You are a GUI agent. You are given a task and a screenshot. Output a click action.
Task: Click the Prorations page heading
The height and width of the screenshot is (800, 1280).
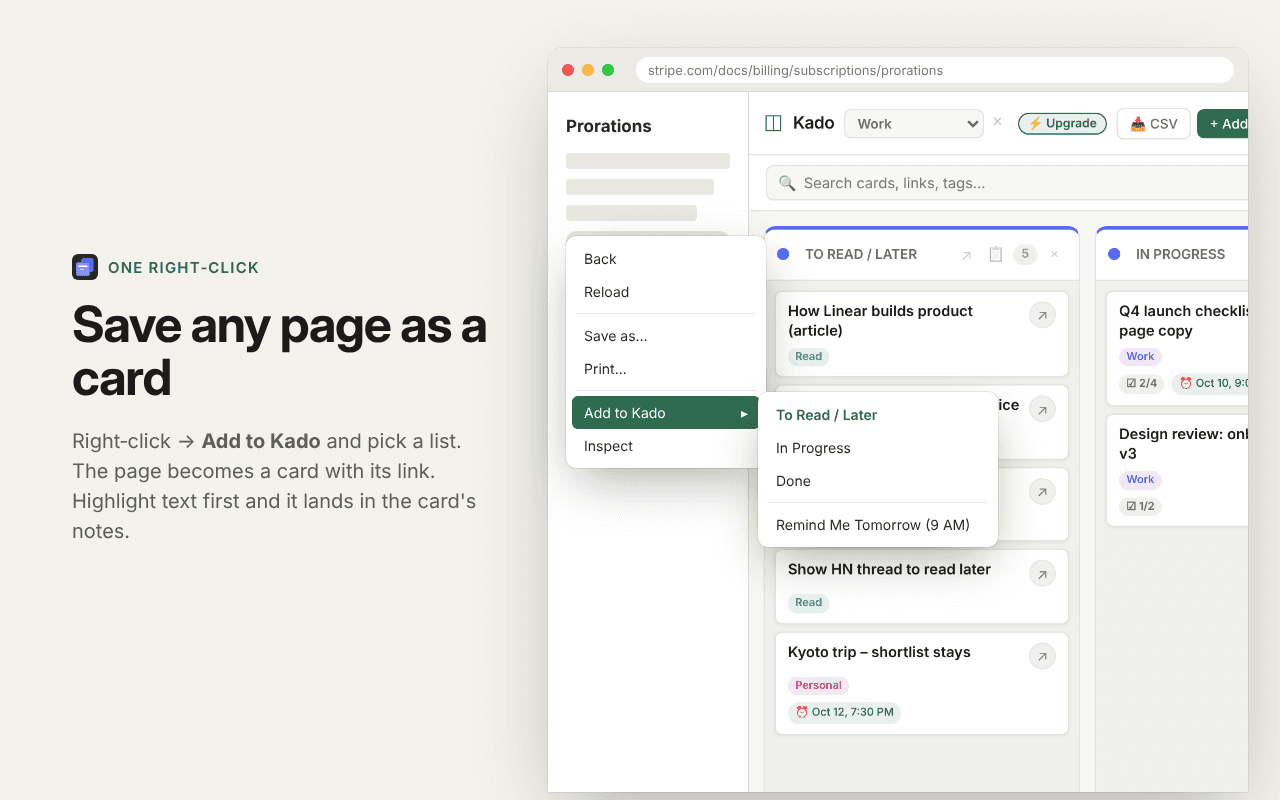coord(609,126)
